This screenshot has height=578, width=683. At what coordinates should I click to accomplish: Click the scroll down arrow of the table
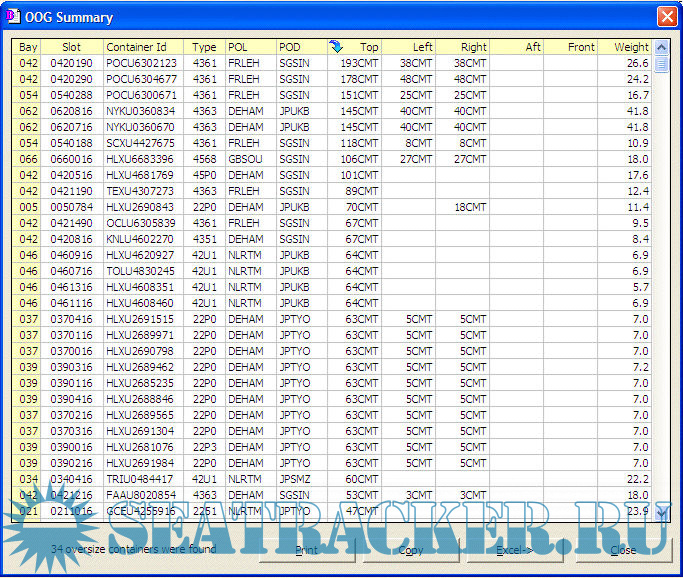[661, 512]
